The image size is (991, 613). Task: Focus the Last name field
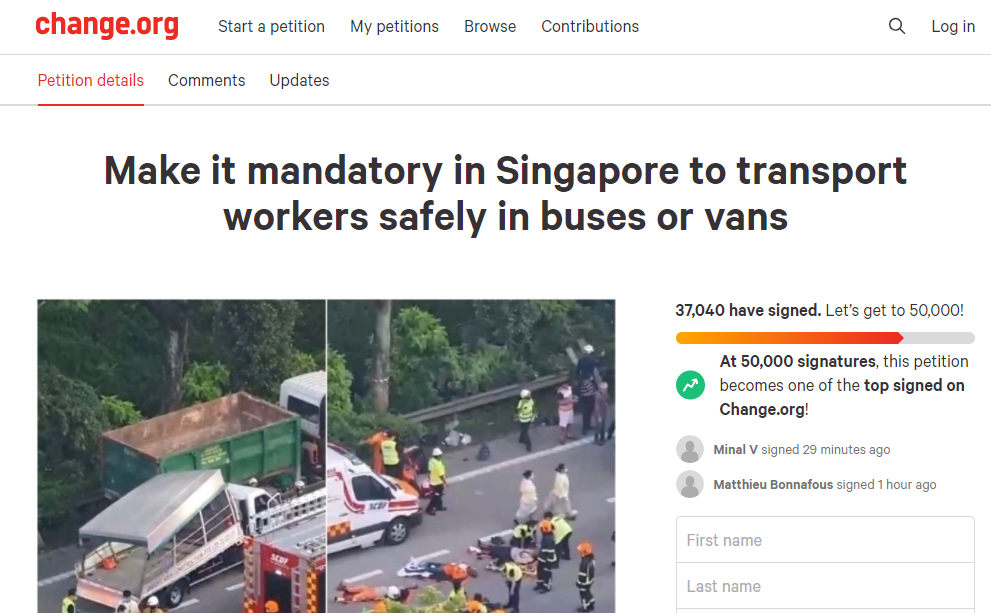click(825, 586)
